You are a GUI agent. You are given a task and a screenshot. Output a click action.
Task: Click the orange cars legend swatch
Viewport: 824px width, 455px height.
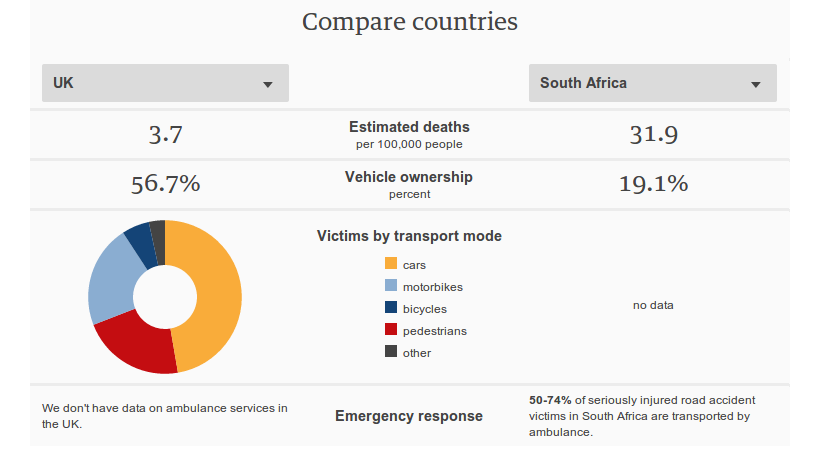[391, 264]
